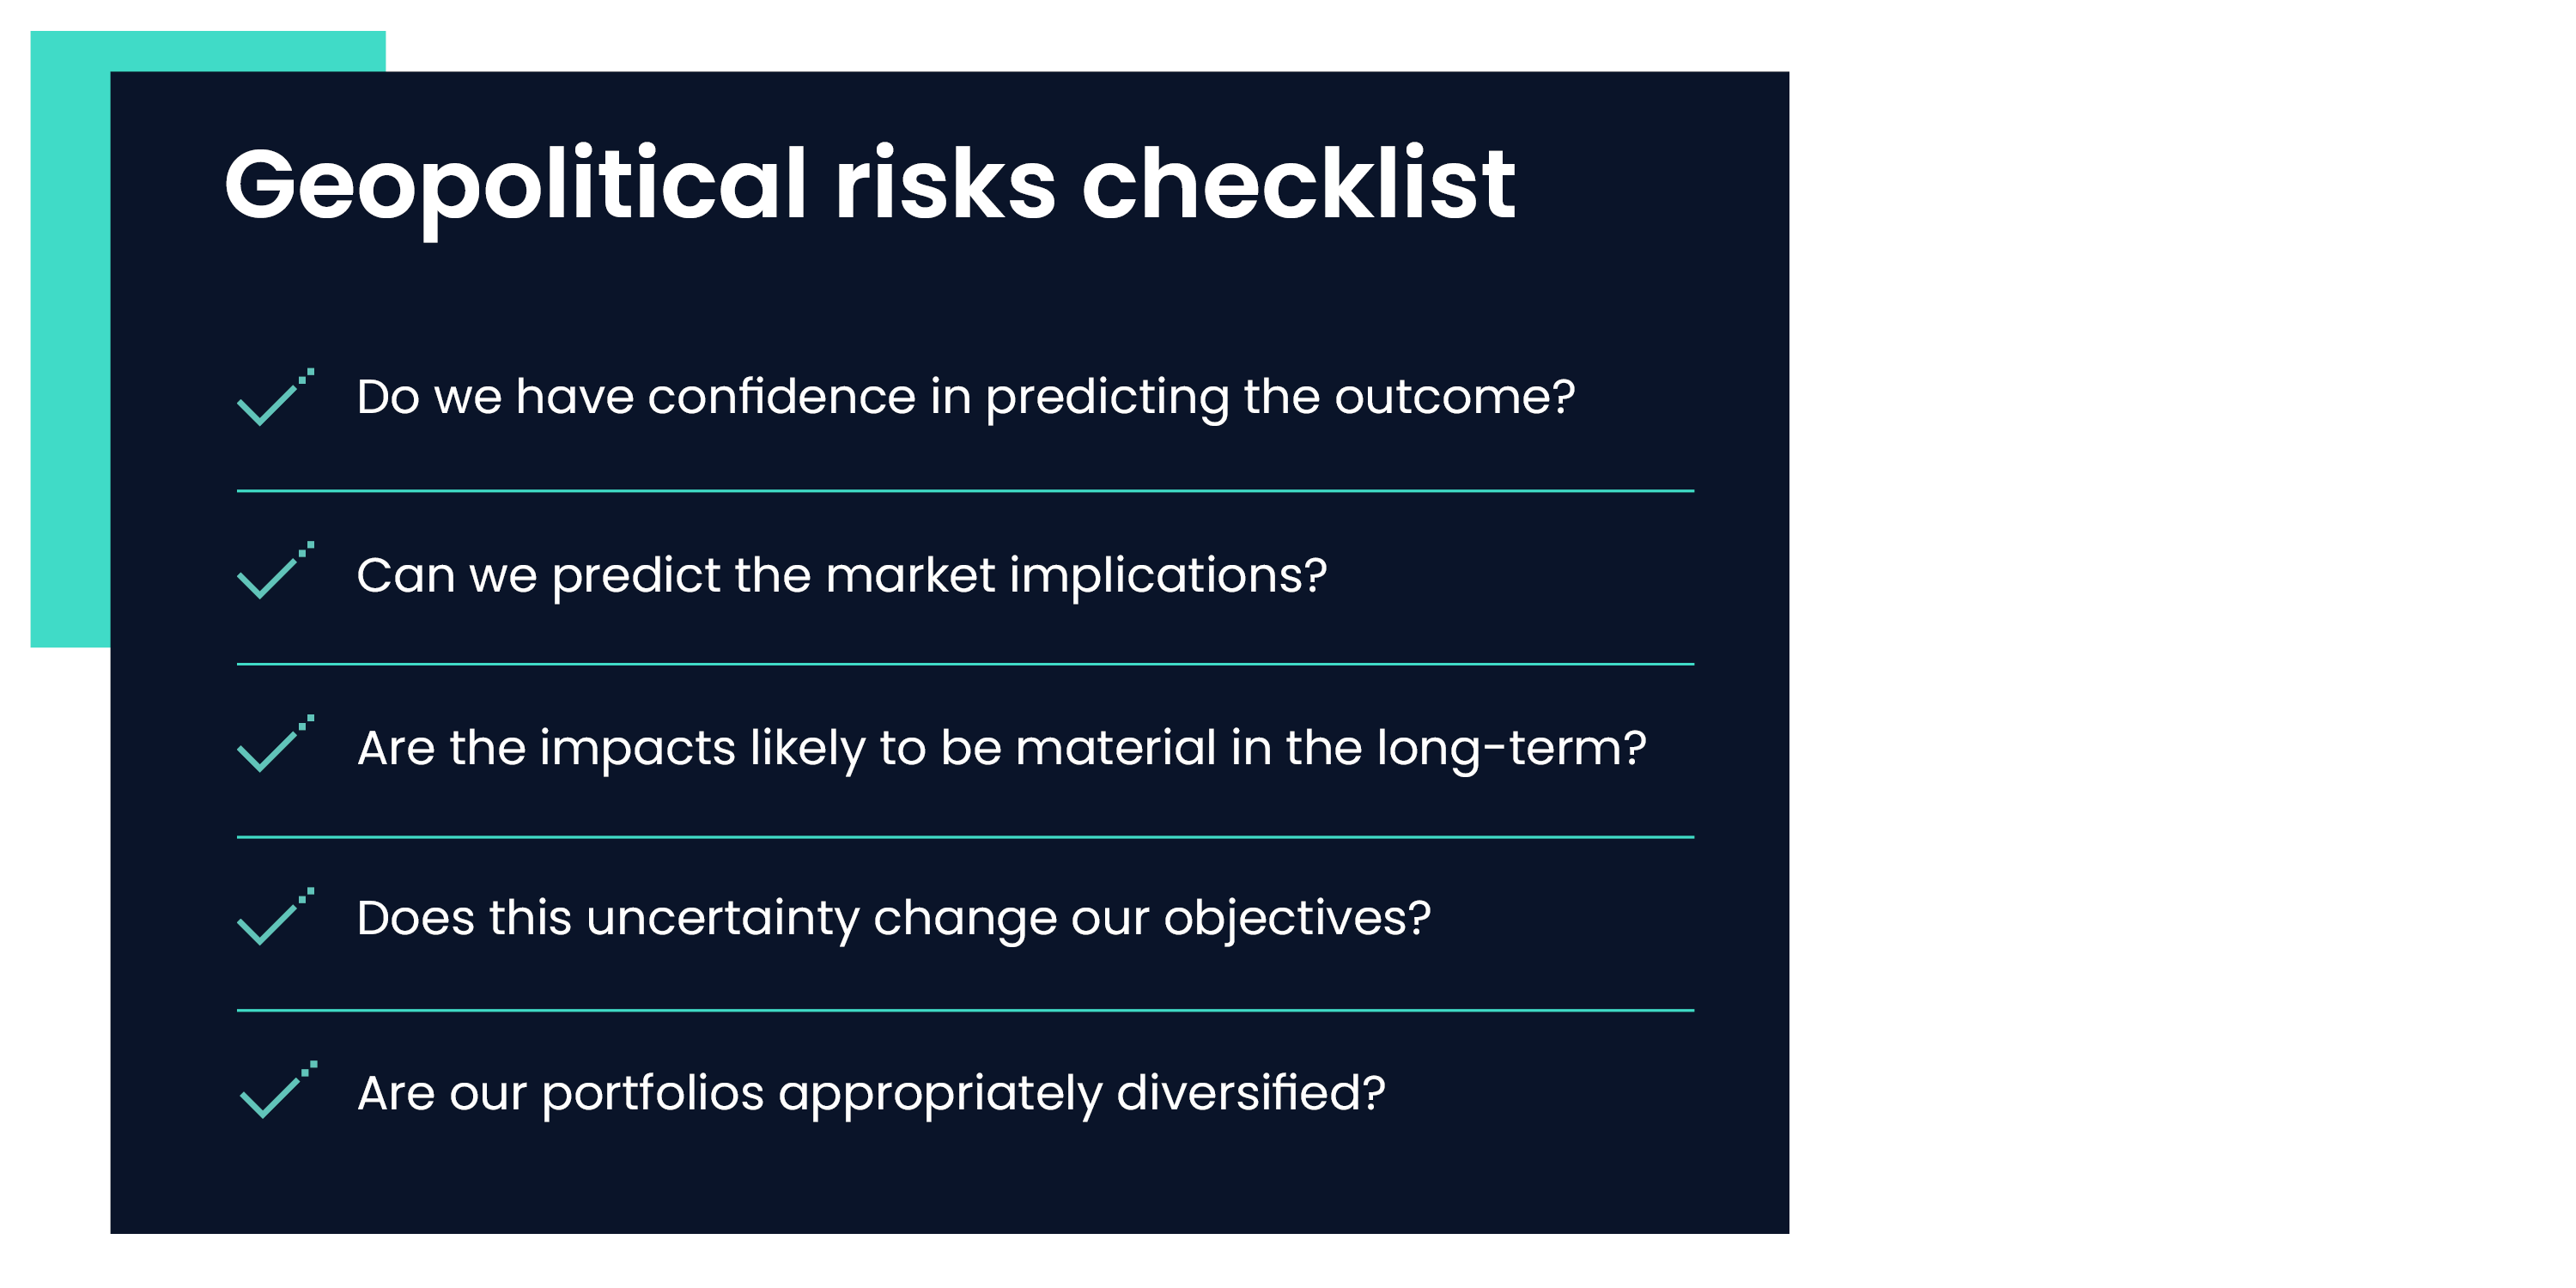The image size is (2576, 1288).
Task: Click the divider under the market implications question
Action: tap(965, 664)
